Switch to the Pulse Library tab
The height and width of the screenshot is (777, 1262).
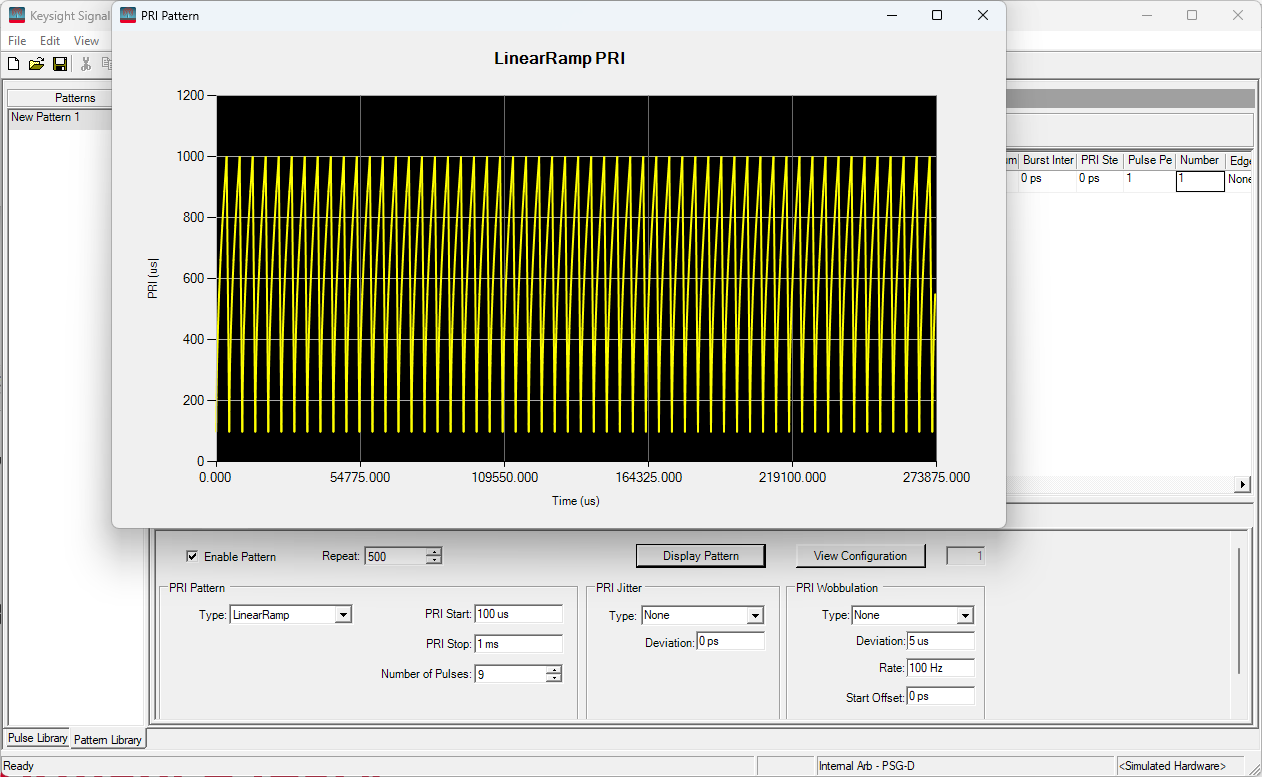(36, 738)
